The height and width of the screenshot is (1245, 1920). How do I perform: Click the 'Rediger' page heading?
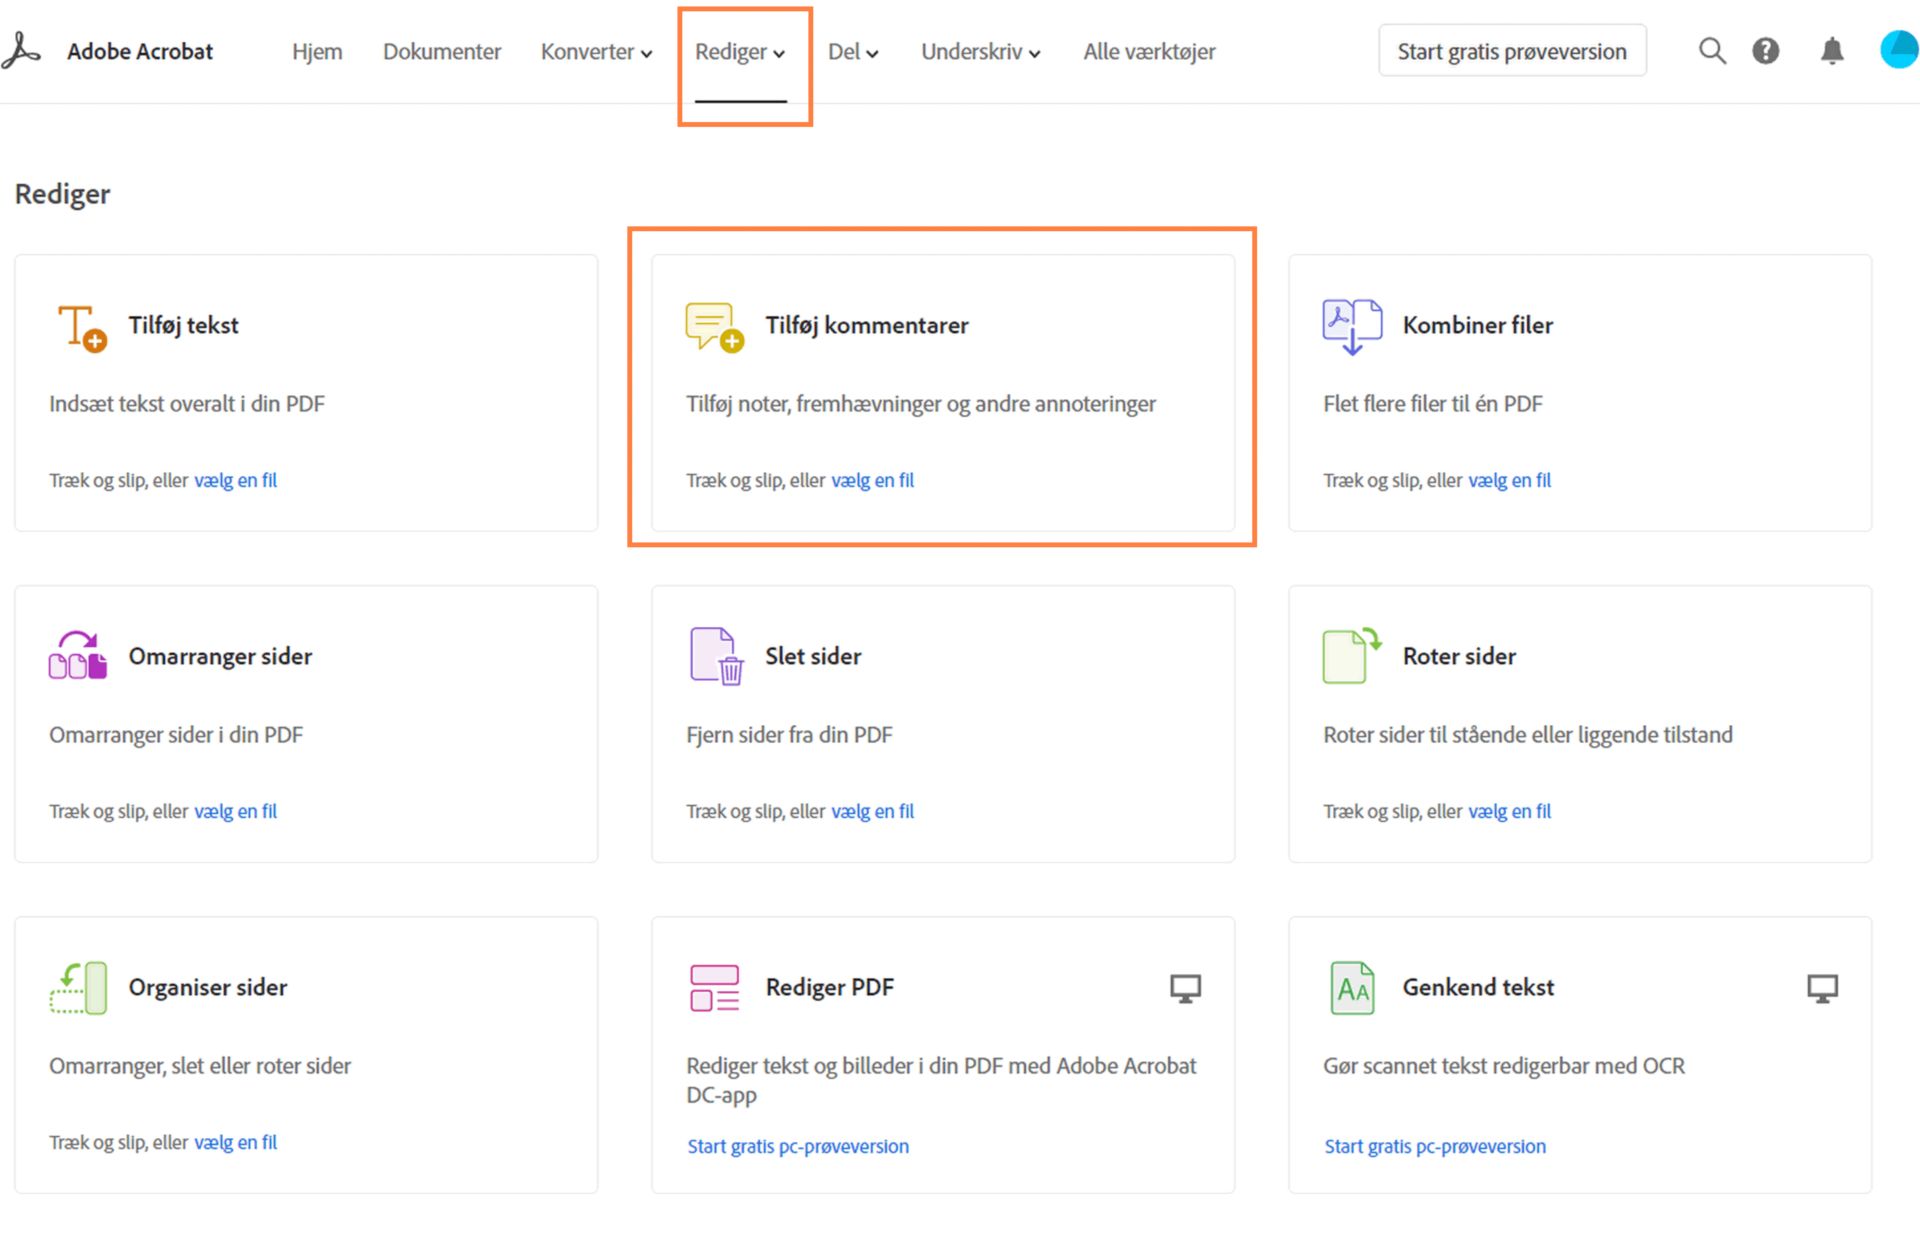62,194
